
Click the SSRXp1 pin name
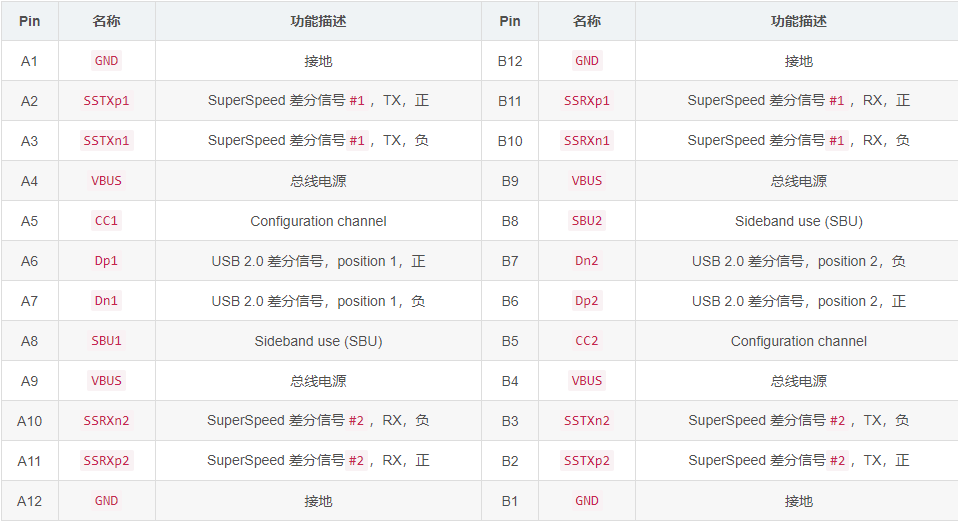pyautogui.click(x=587, y=101)
